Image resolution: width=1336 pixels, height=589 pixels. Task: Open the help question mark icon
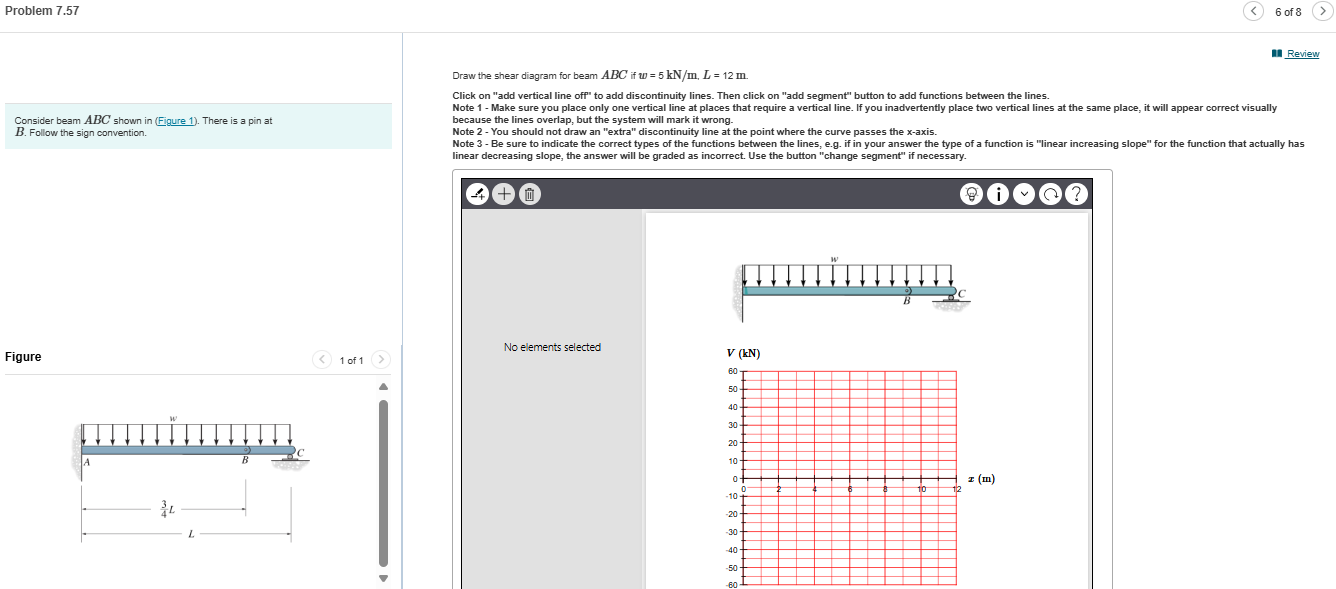click(1076, 193)
